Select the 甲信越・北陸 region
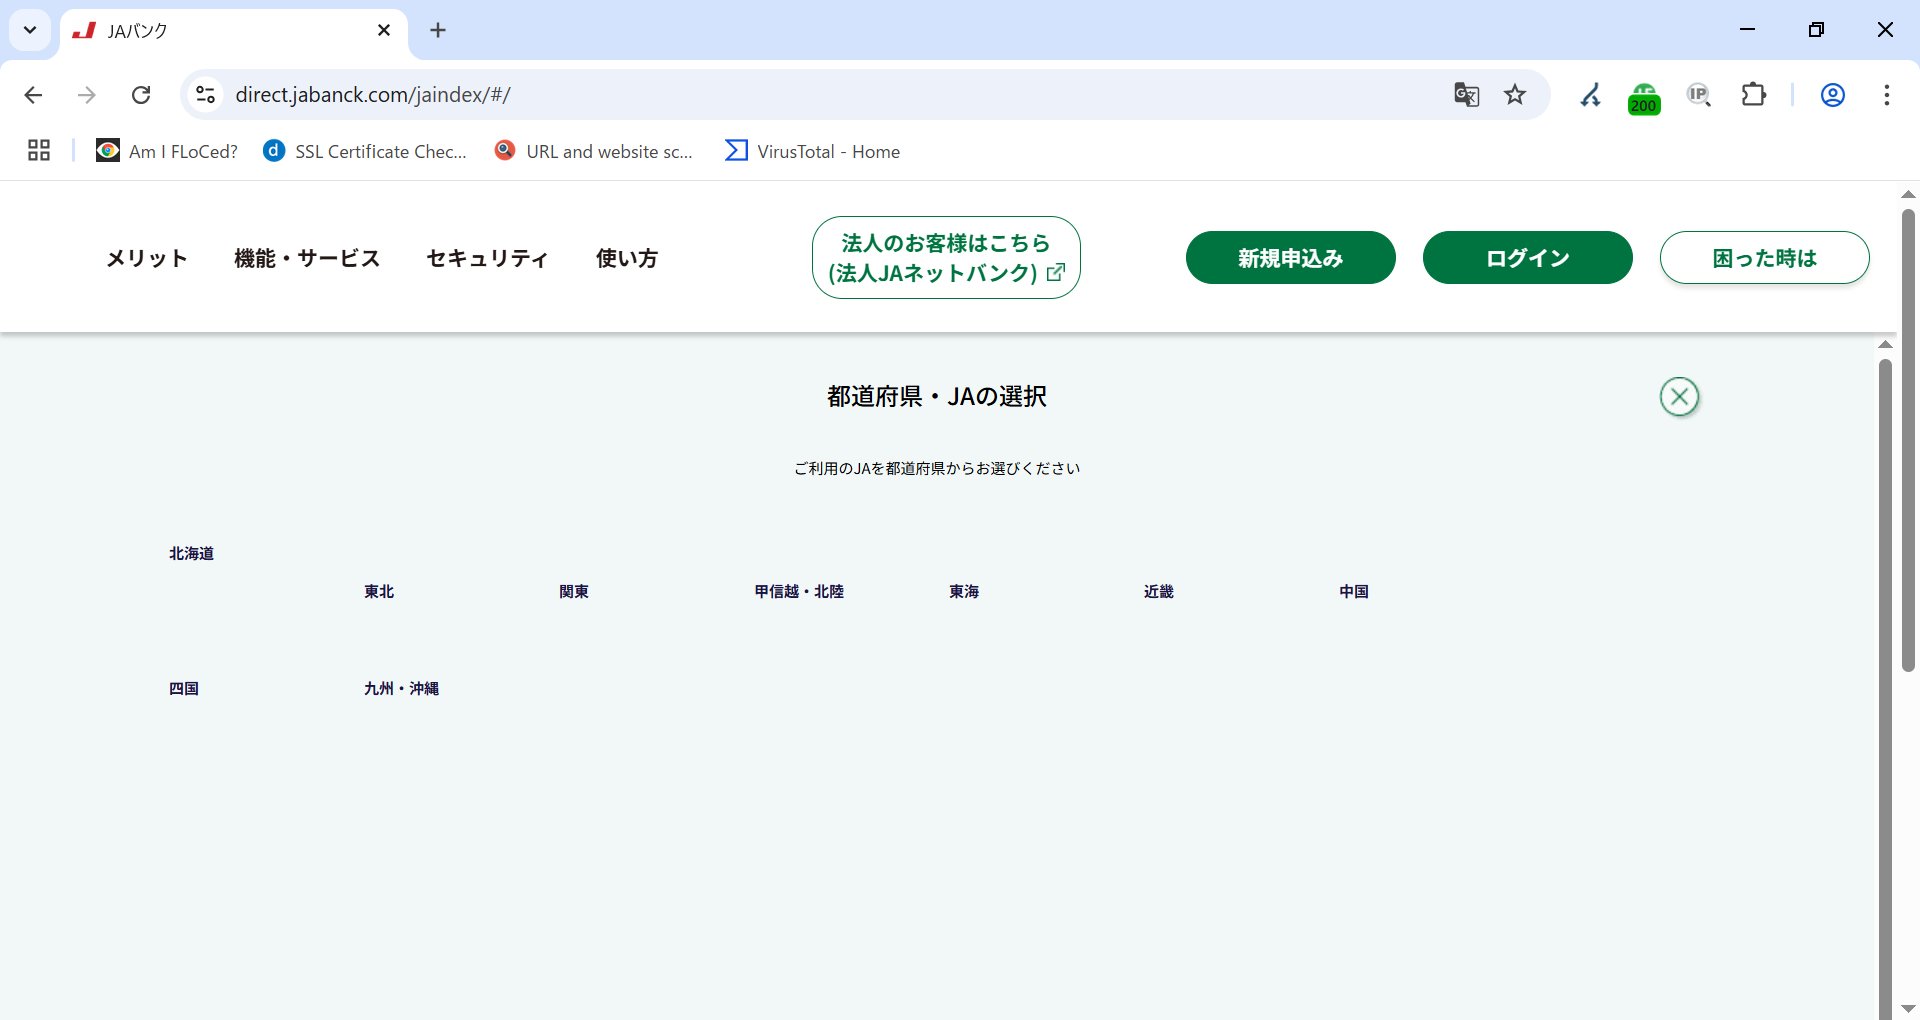This screenshot has width=1920, height=1020. coord(799,592)
